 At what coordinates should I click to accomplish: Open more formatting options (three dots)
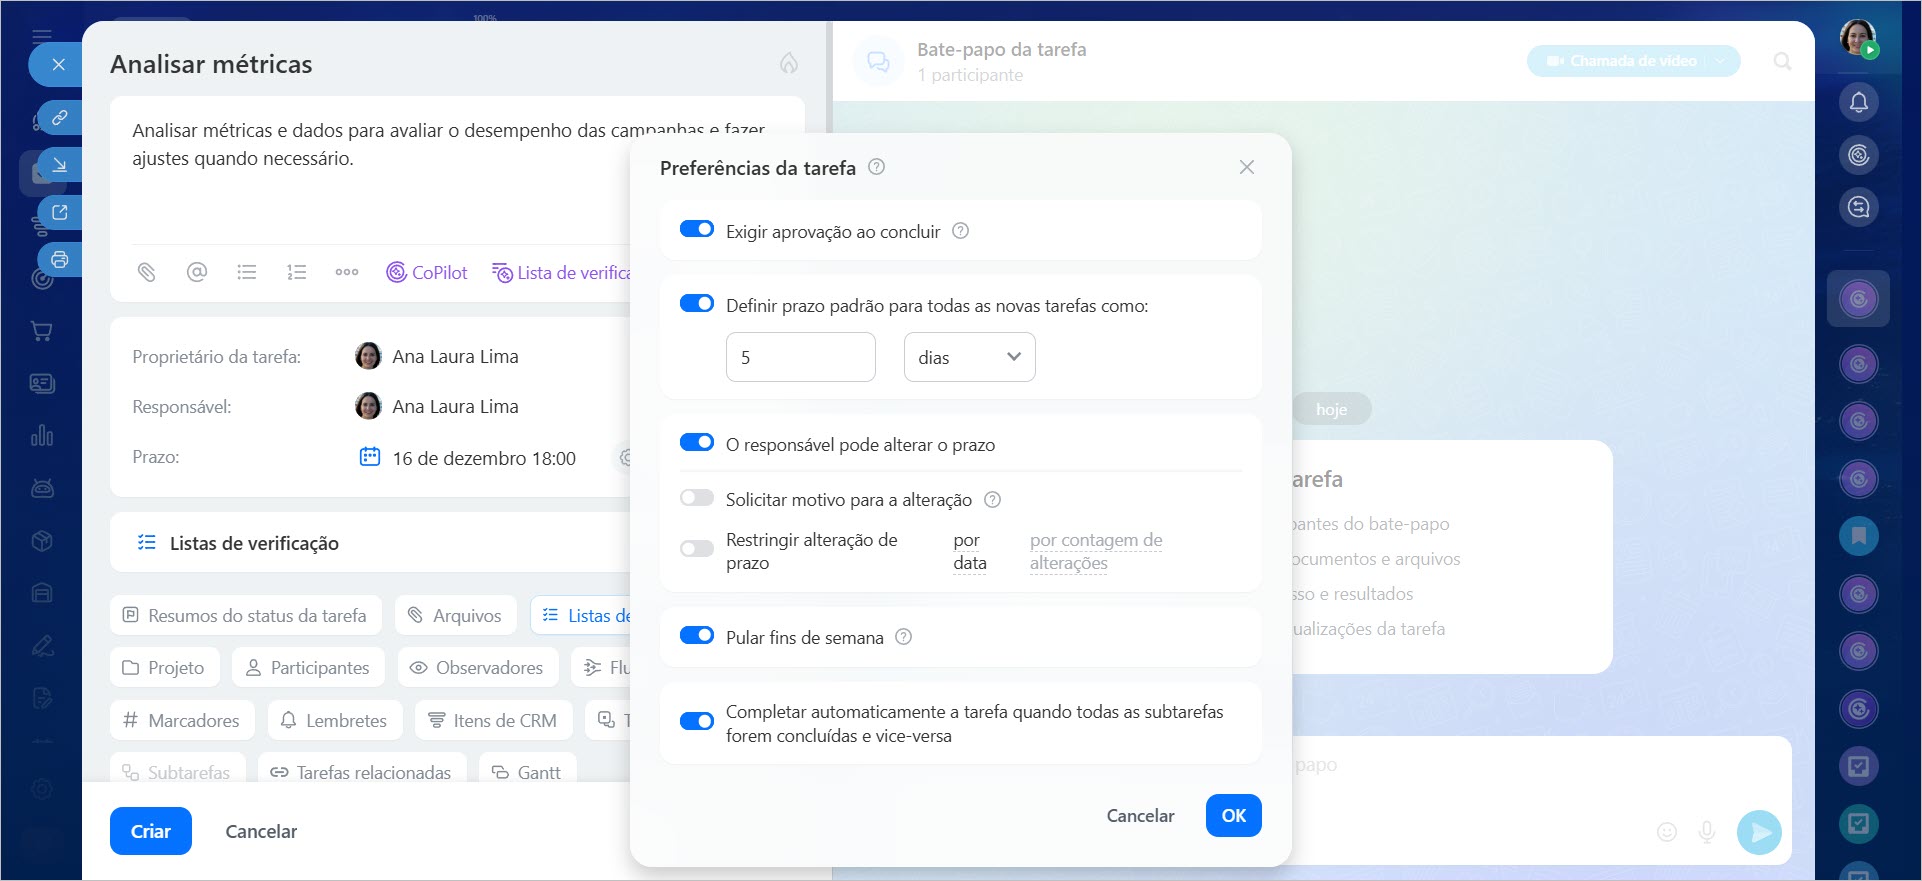coord(347,272)
